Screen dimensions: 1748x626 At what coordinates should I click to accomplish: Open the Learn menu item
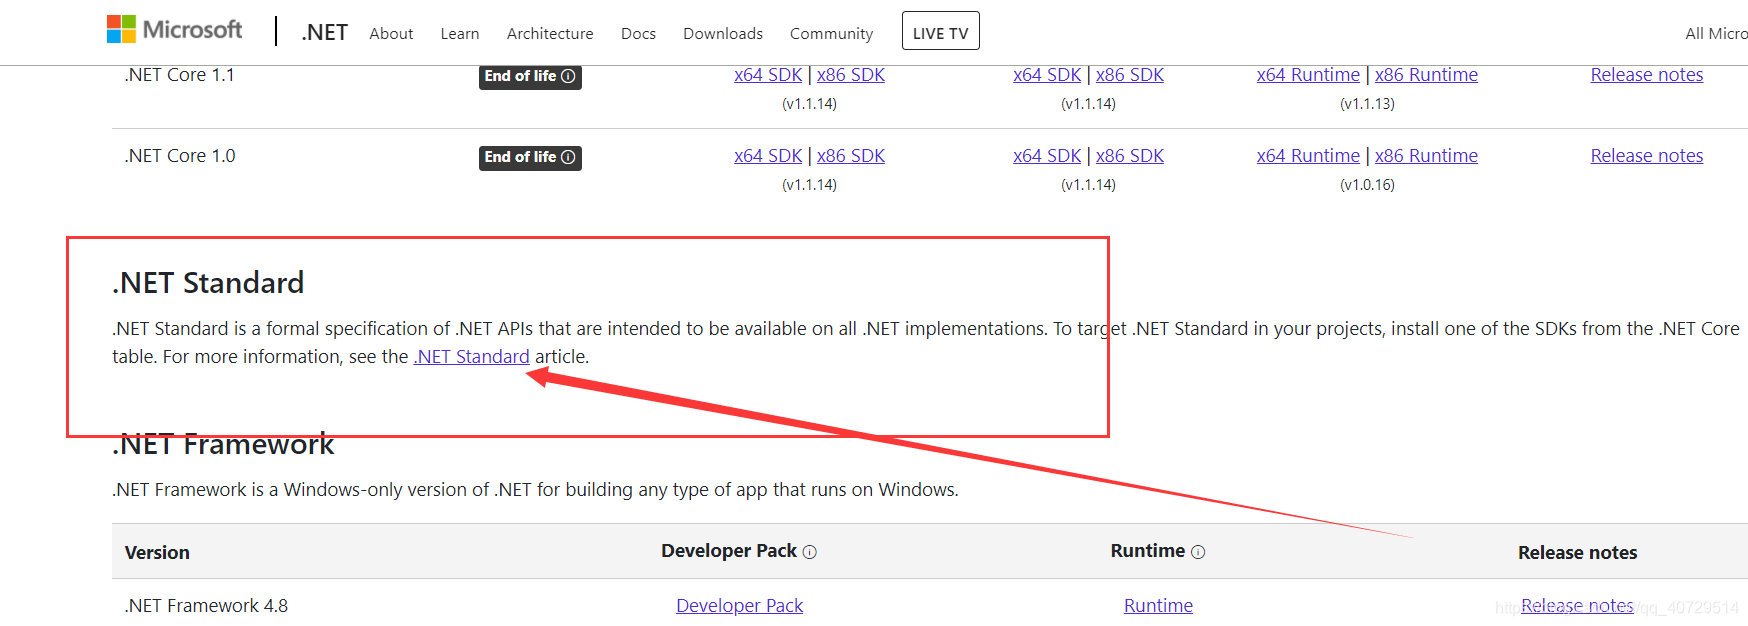460,33
